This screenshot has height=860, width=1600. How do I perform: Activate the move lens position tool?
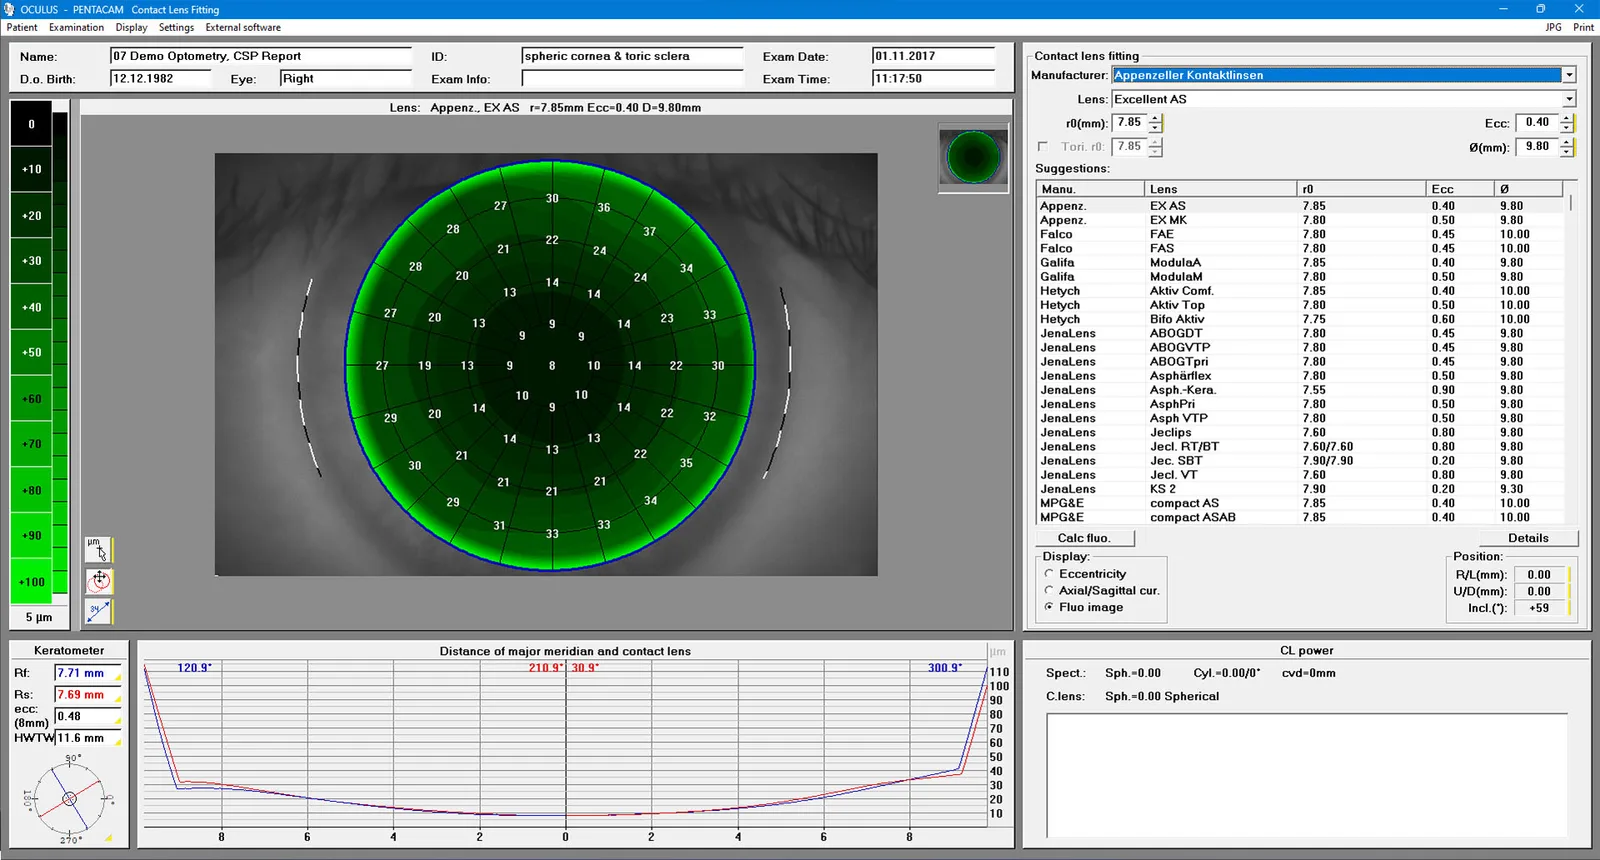[x=98, y=580]
